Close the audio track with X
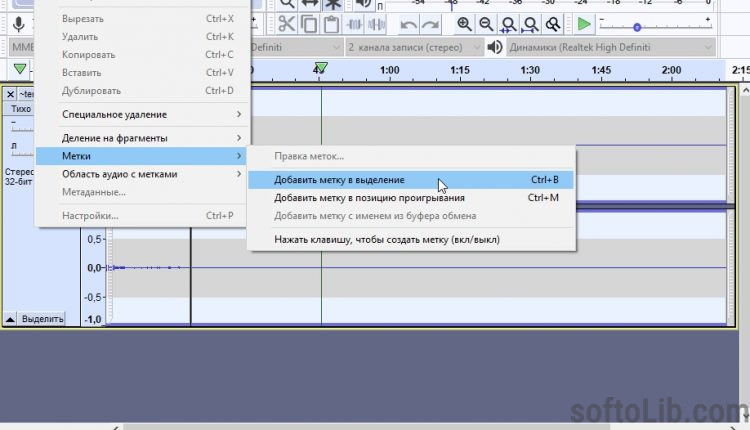This screenshot has width=750, height=430. point(10,94)
